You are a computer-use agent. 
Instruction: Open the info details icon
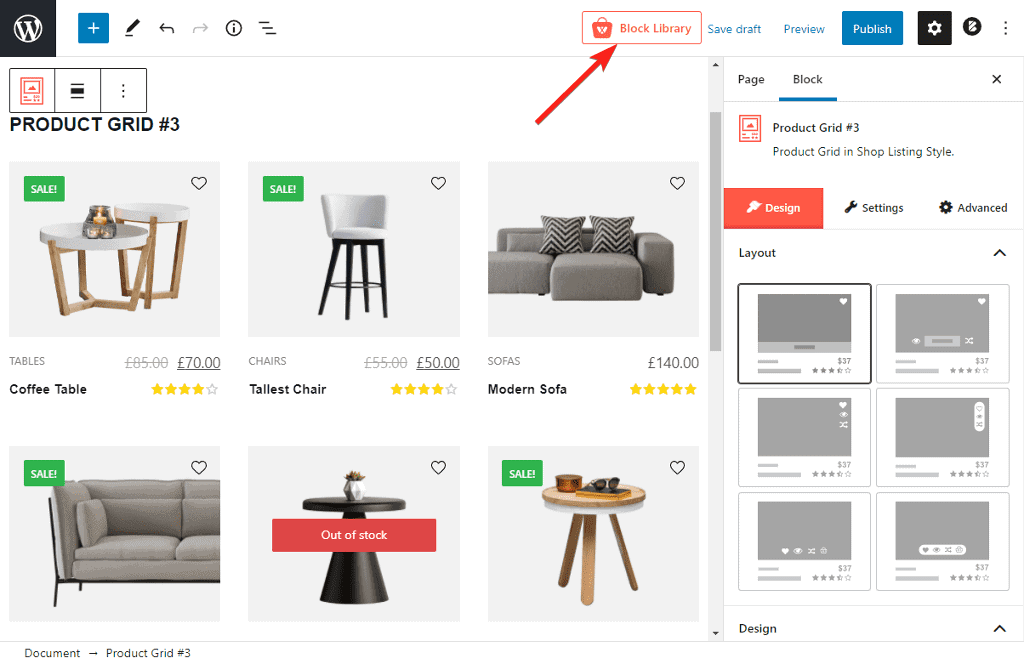pyautogui.click(x=234, y=28)
